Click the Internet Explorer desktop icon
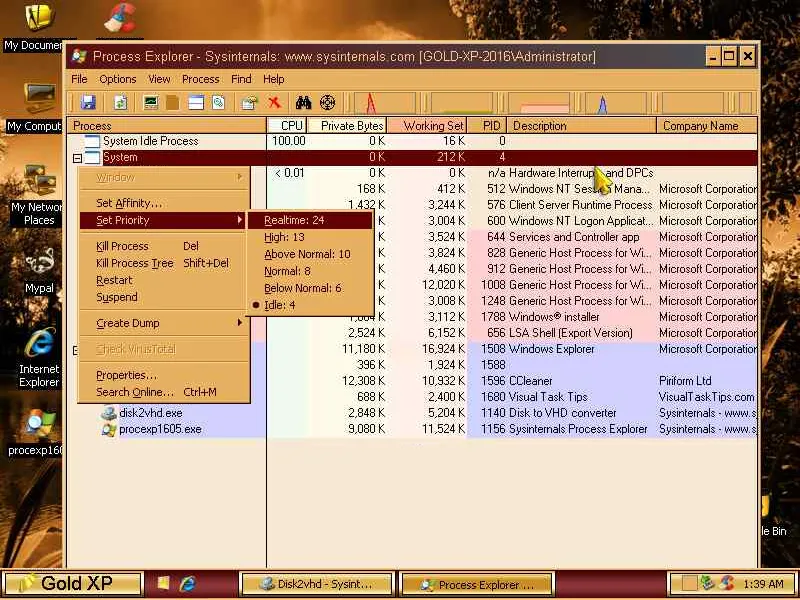This screenshot has height=600, width=800. click(40, 343)
